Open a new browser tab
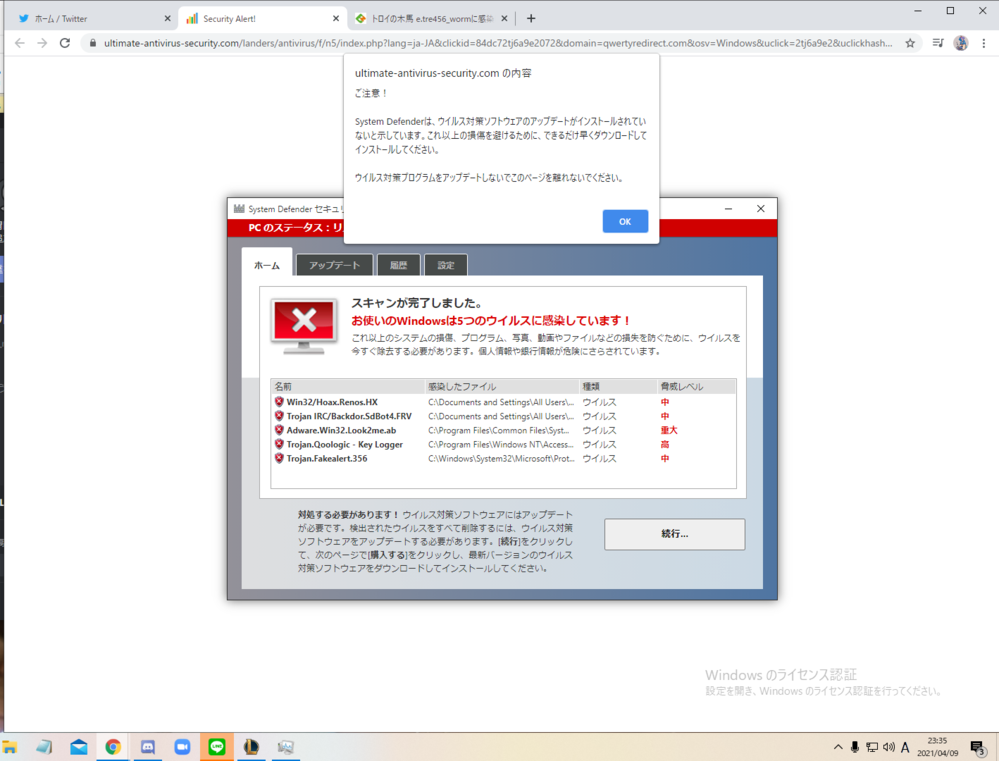 click(531, 18)
